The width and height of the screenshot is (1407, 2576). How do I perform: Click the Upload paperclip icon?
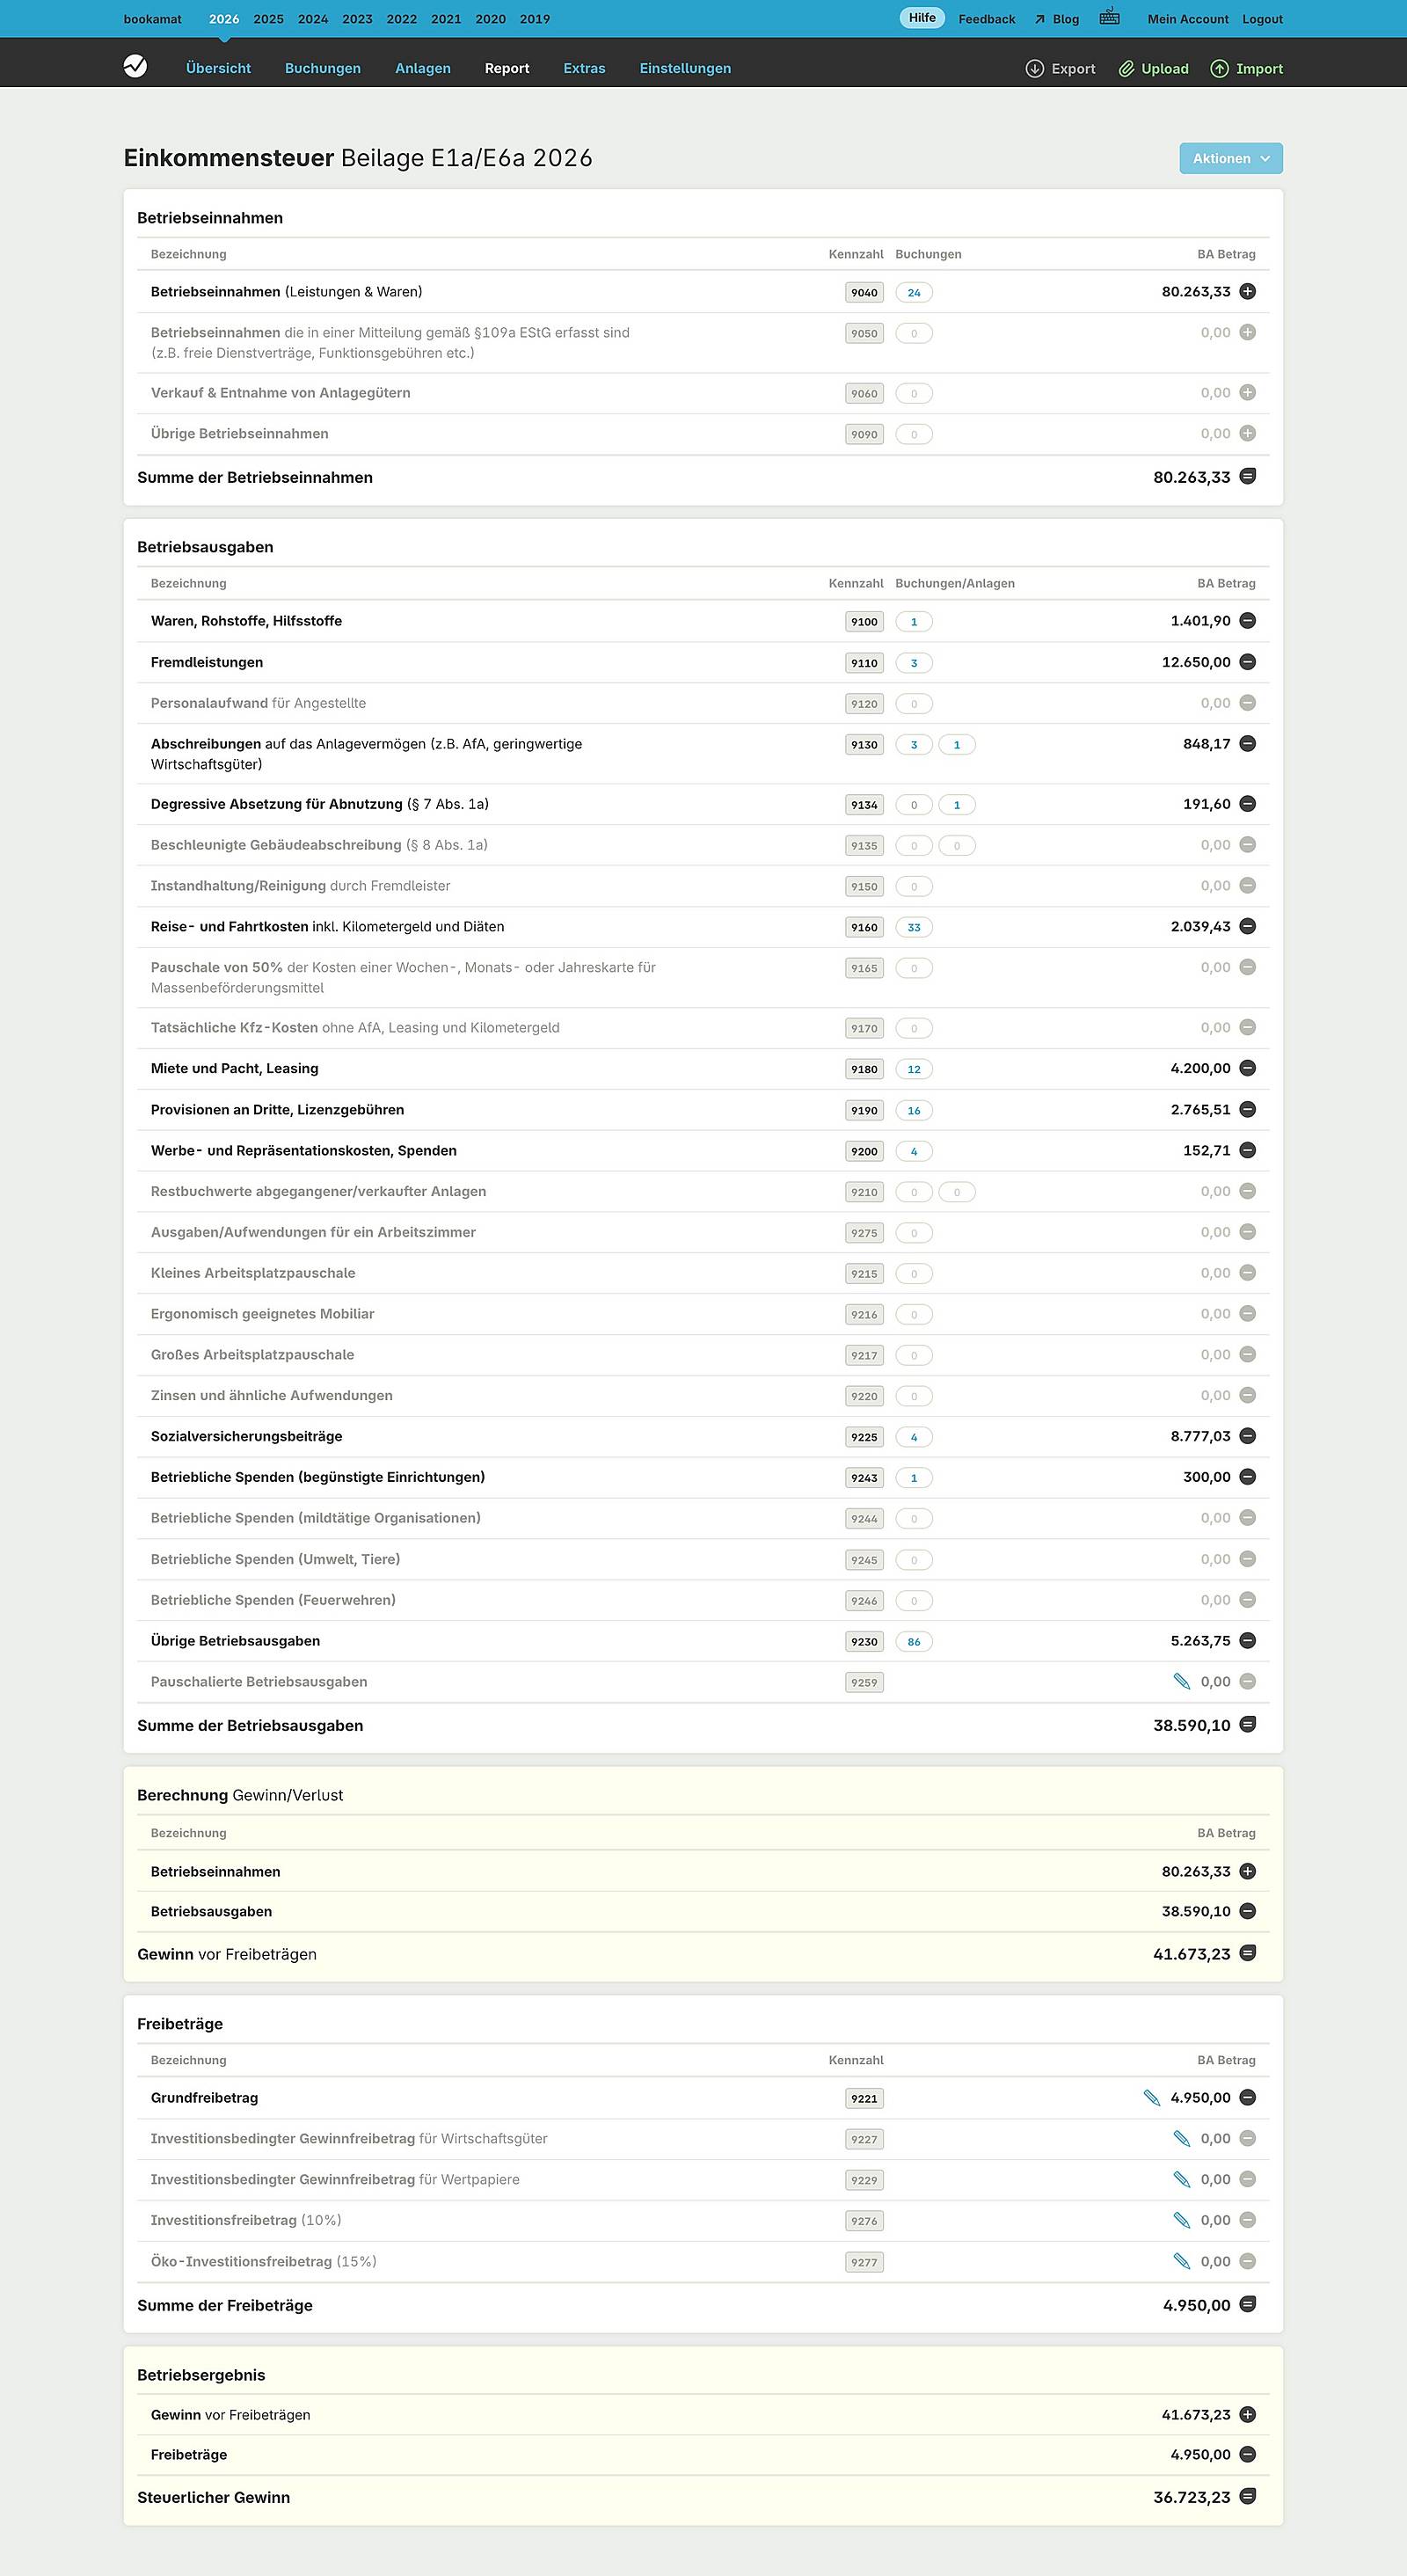[1126, 69]
